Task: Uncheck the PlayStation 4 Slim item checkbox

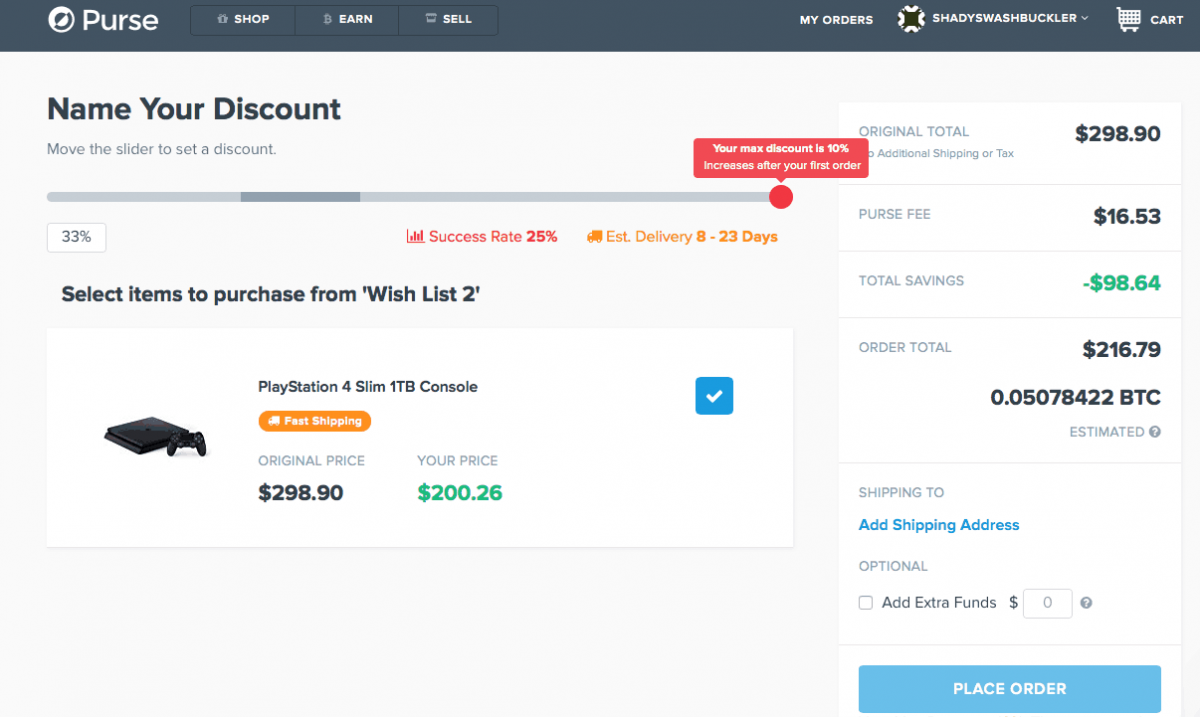Action: pos(714,396)
